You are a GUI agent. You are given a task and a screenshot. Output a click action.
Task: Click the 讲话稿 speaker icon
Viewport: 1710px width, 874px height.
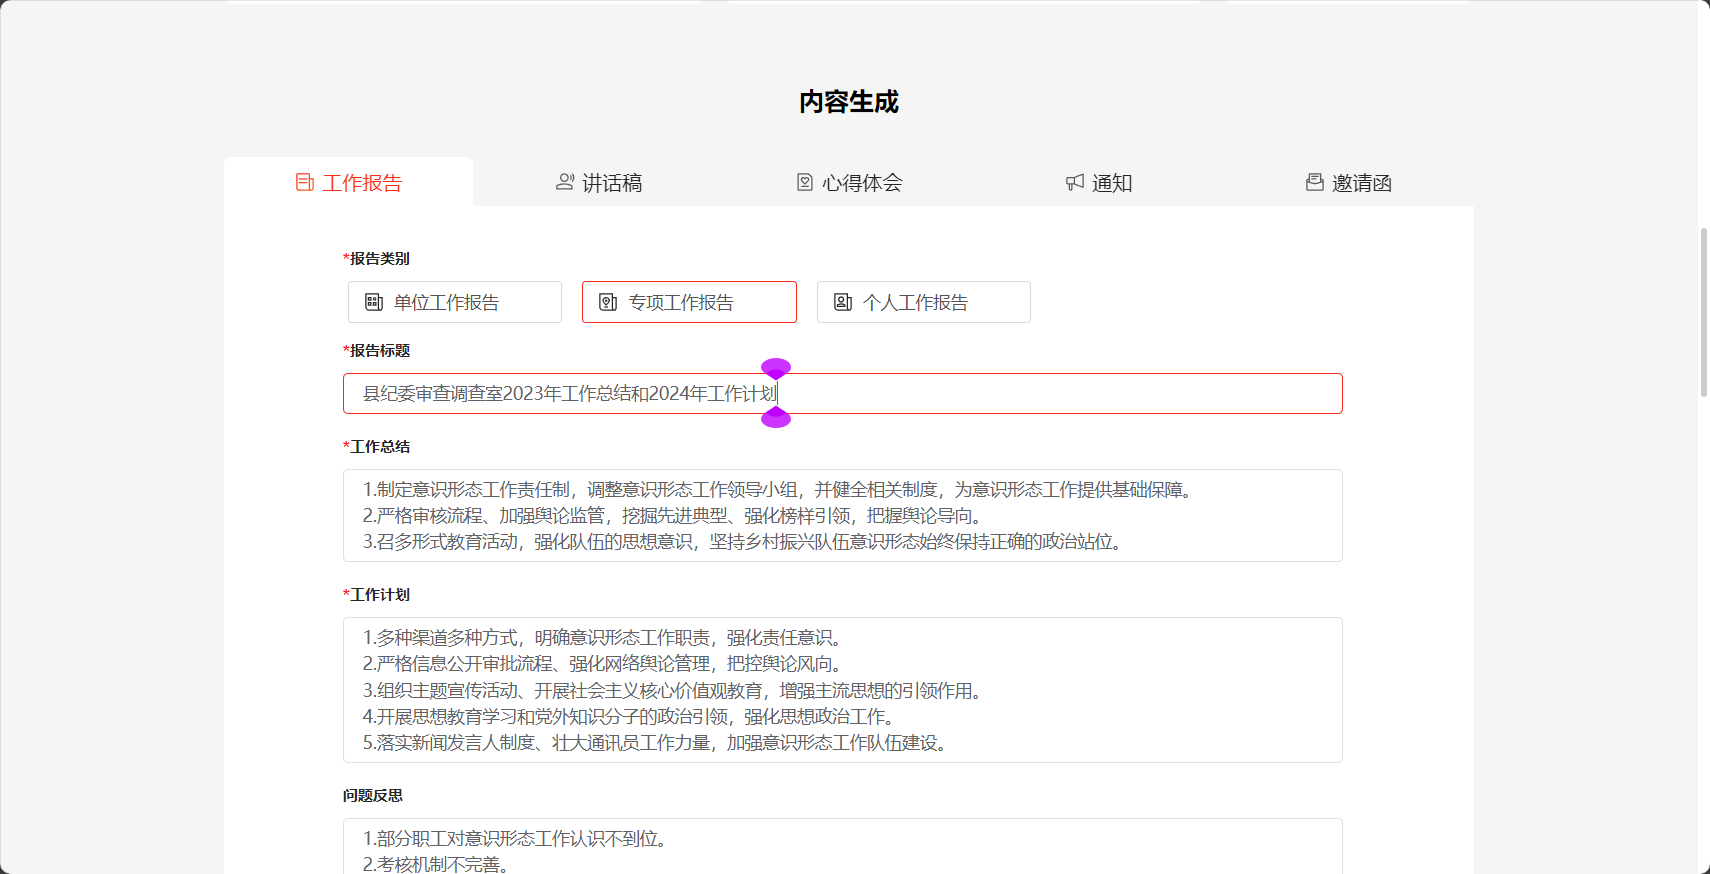coord(565,182)
